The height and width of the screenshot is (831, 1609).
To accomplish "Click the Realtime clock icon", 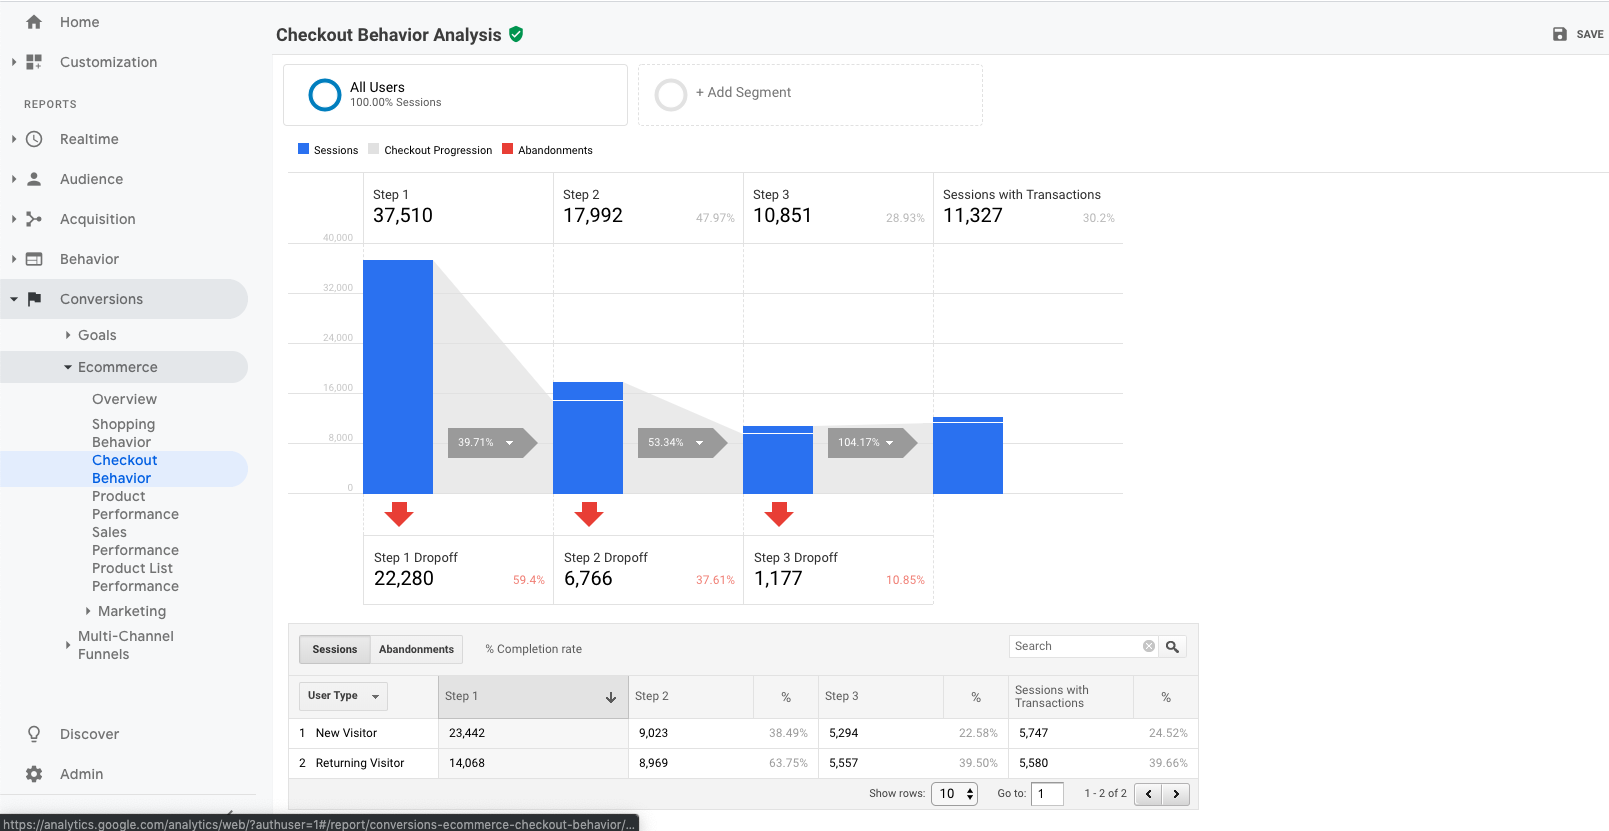I will (34, 139).
